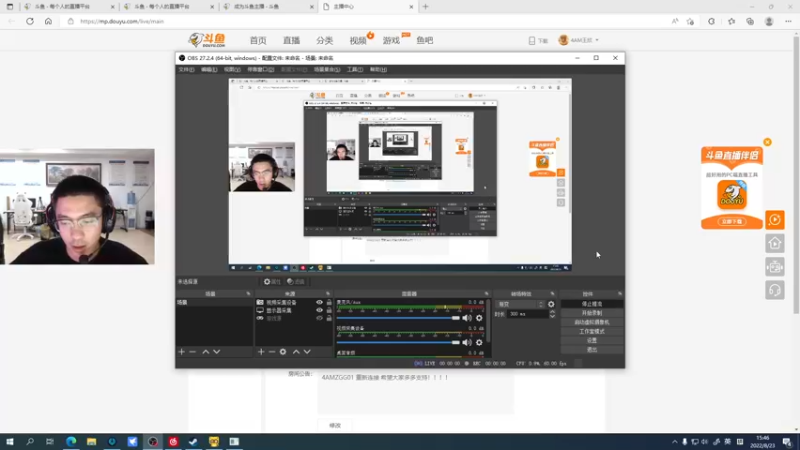800x450 pixels.
Task: Click the remove scene minus icon in OBS
Action: pos(192,352)
